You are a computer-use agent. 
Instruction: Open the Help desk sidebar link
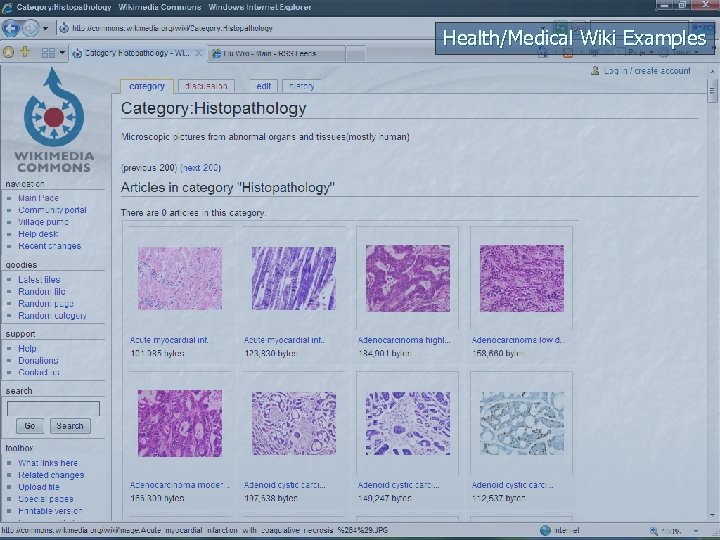38,234
